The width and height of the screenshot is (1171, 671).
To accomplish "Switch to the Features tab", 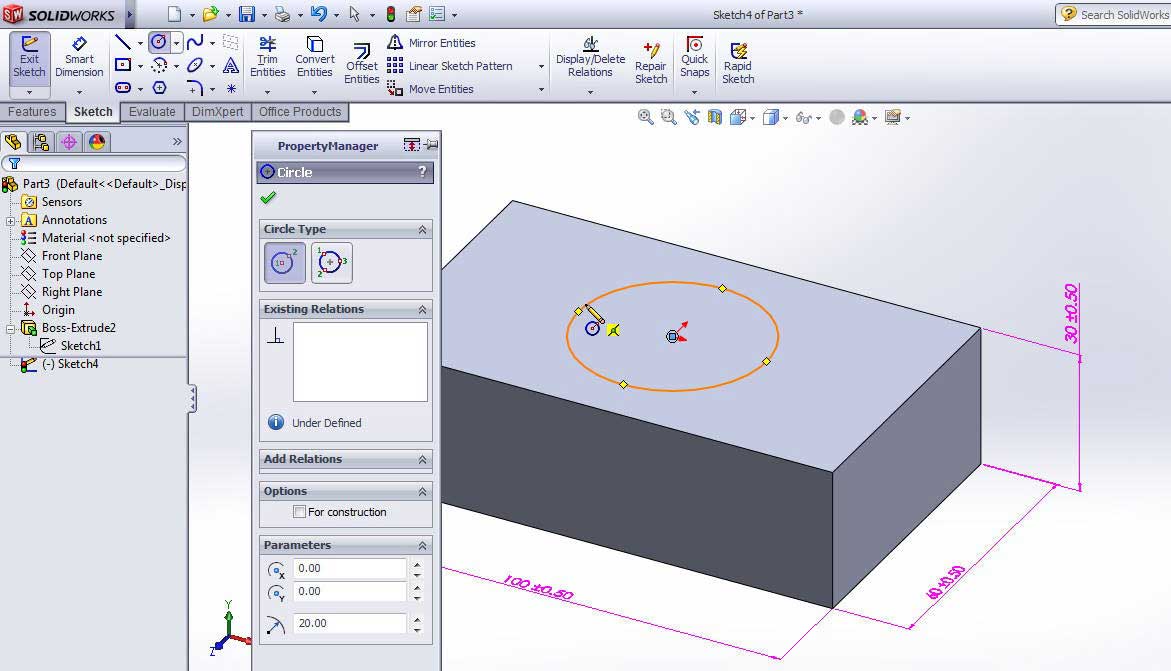I will [x=32, y=112].
